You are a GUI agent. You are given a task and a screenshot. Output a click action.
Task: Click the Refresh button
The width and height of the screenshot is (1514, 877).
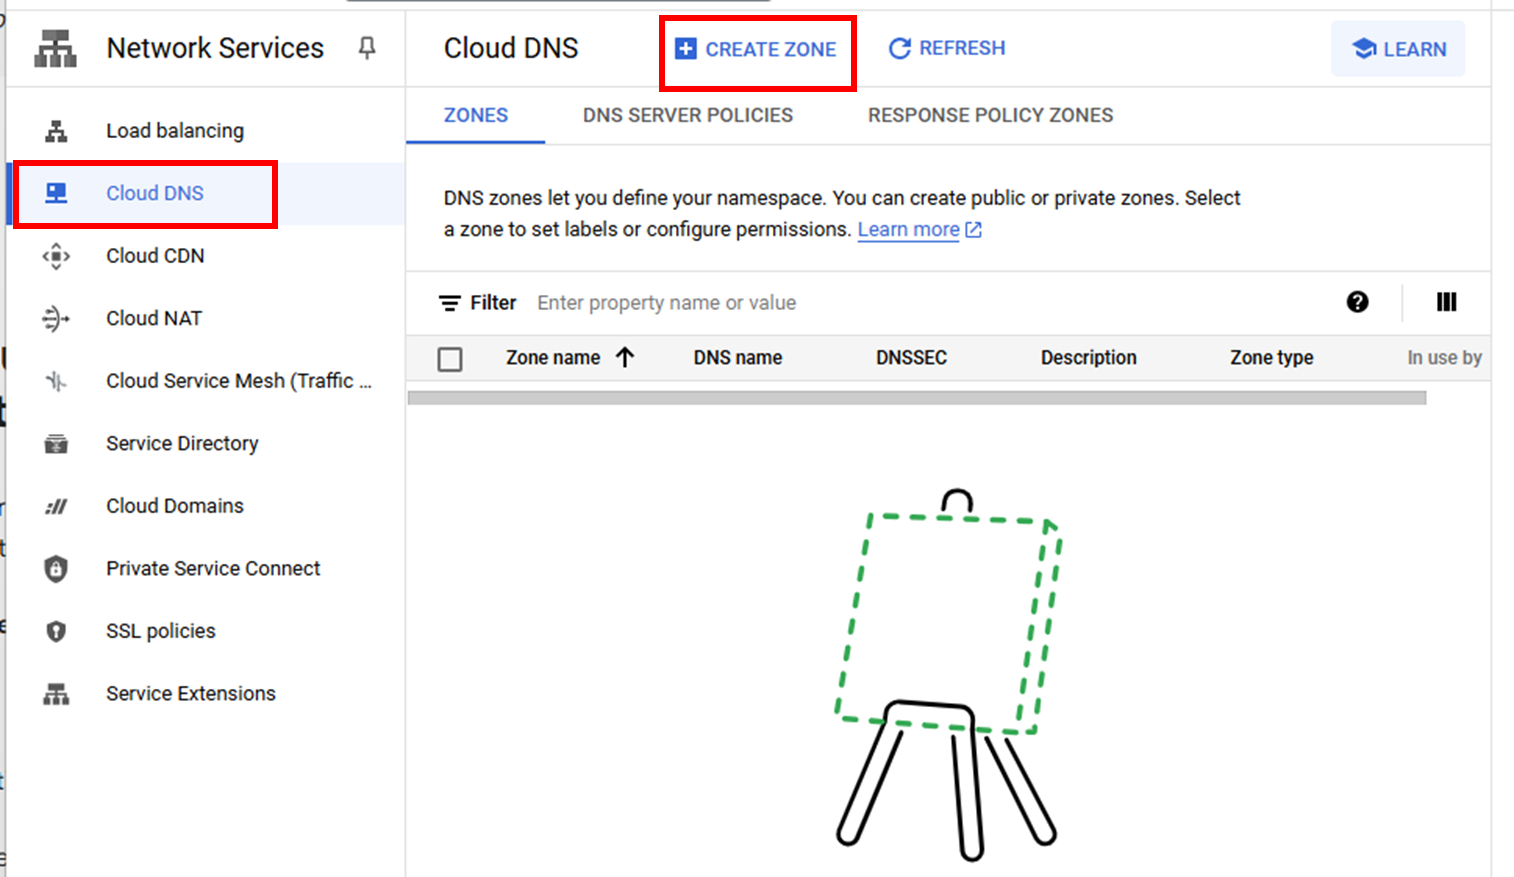[947, 48]
